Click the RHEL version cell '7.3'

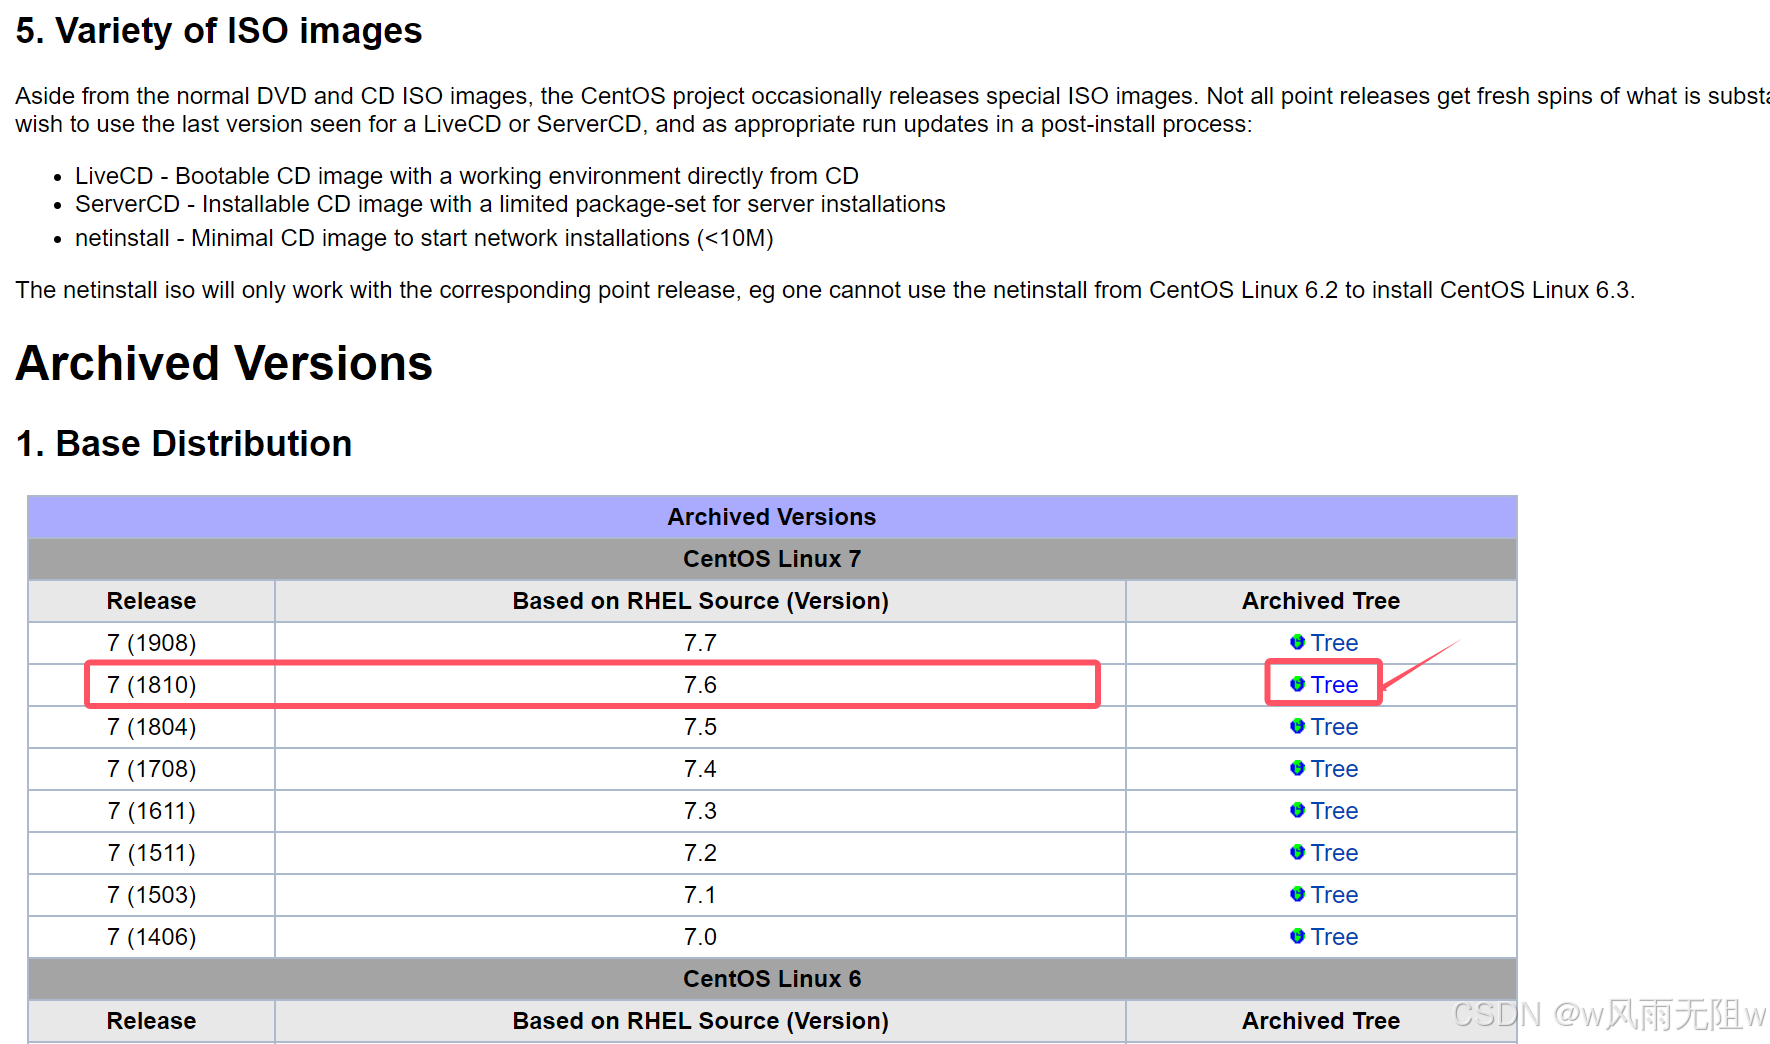(700, 811)
